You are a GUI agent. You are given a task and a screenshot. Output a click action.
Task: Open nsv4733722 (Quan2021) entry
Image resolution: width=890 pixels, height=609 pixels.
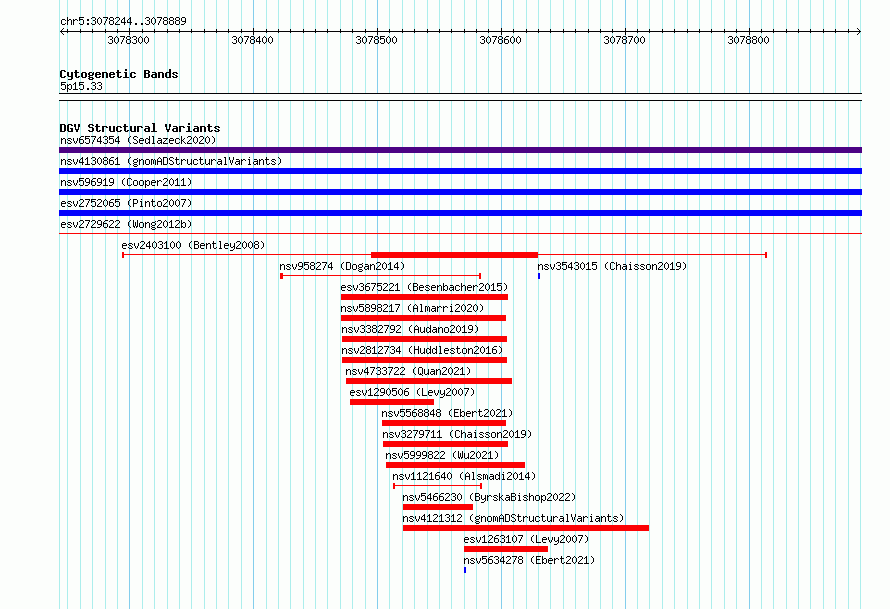[x=408, y=371]
